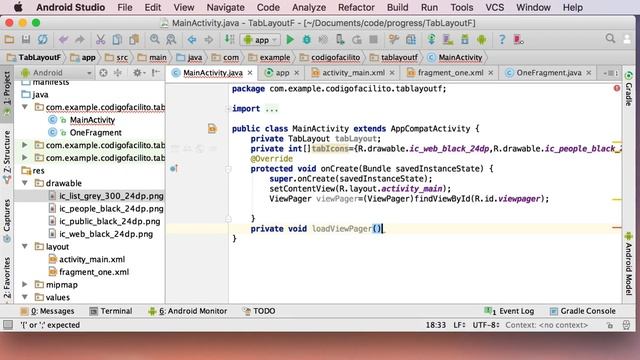Open the Apple menu

tap(18, 7)
